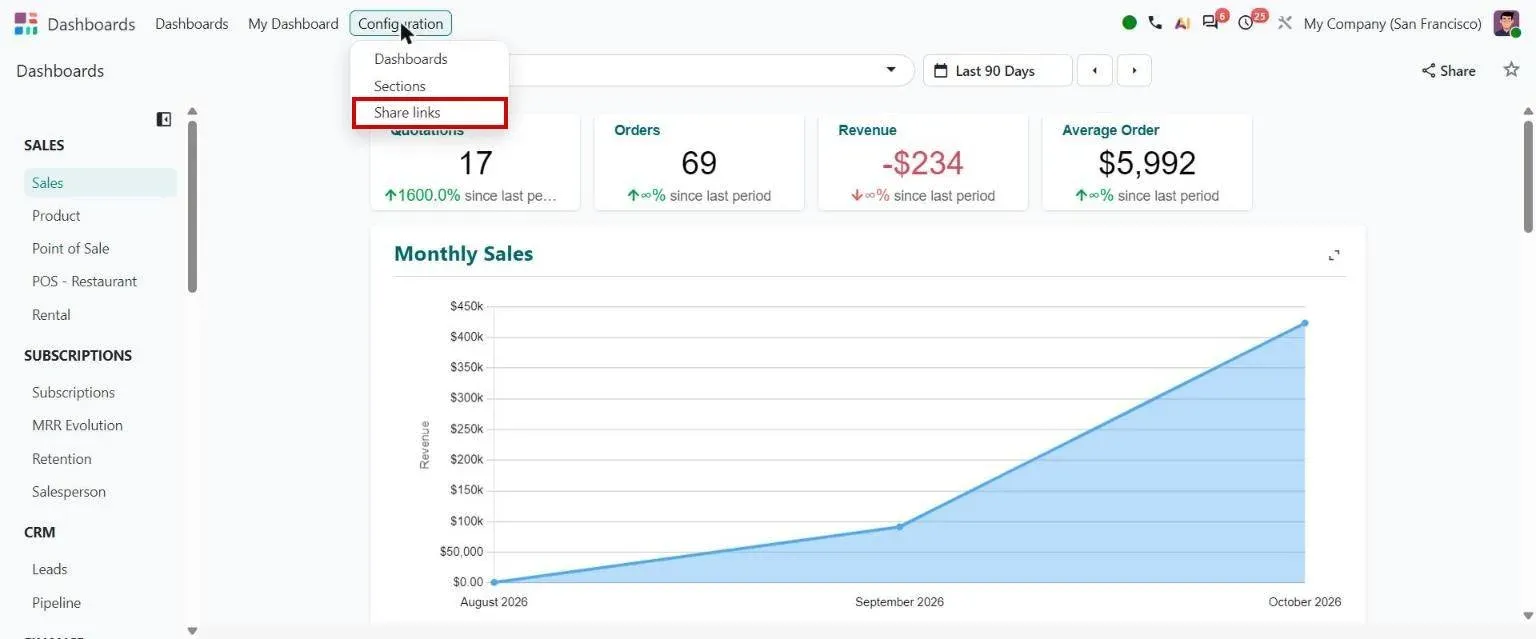This screenshot has width=1536, height=639.
Task: Click the main page scrollbar thumb
Action: (x=1528, y=176)
